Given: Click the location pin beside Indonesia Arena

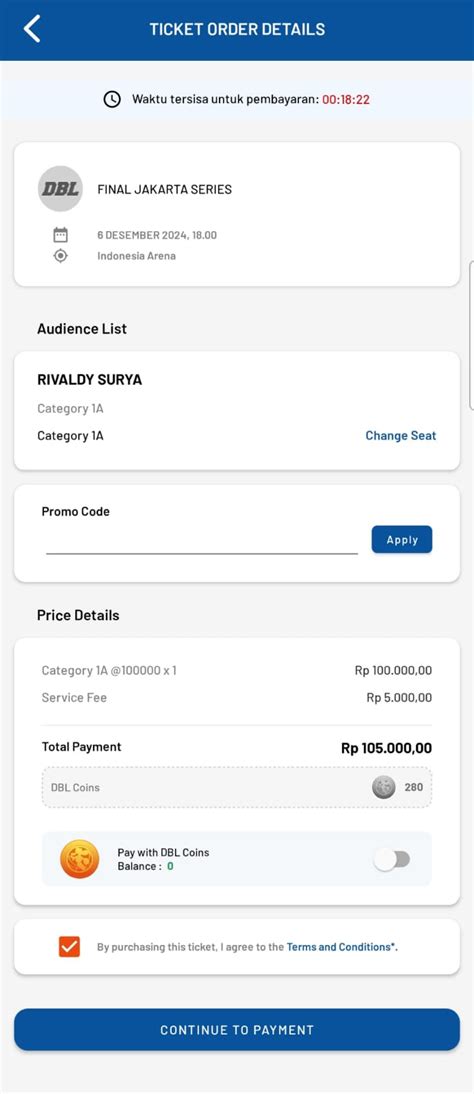Looking at the screenshot, I should point(61,255).
